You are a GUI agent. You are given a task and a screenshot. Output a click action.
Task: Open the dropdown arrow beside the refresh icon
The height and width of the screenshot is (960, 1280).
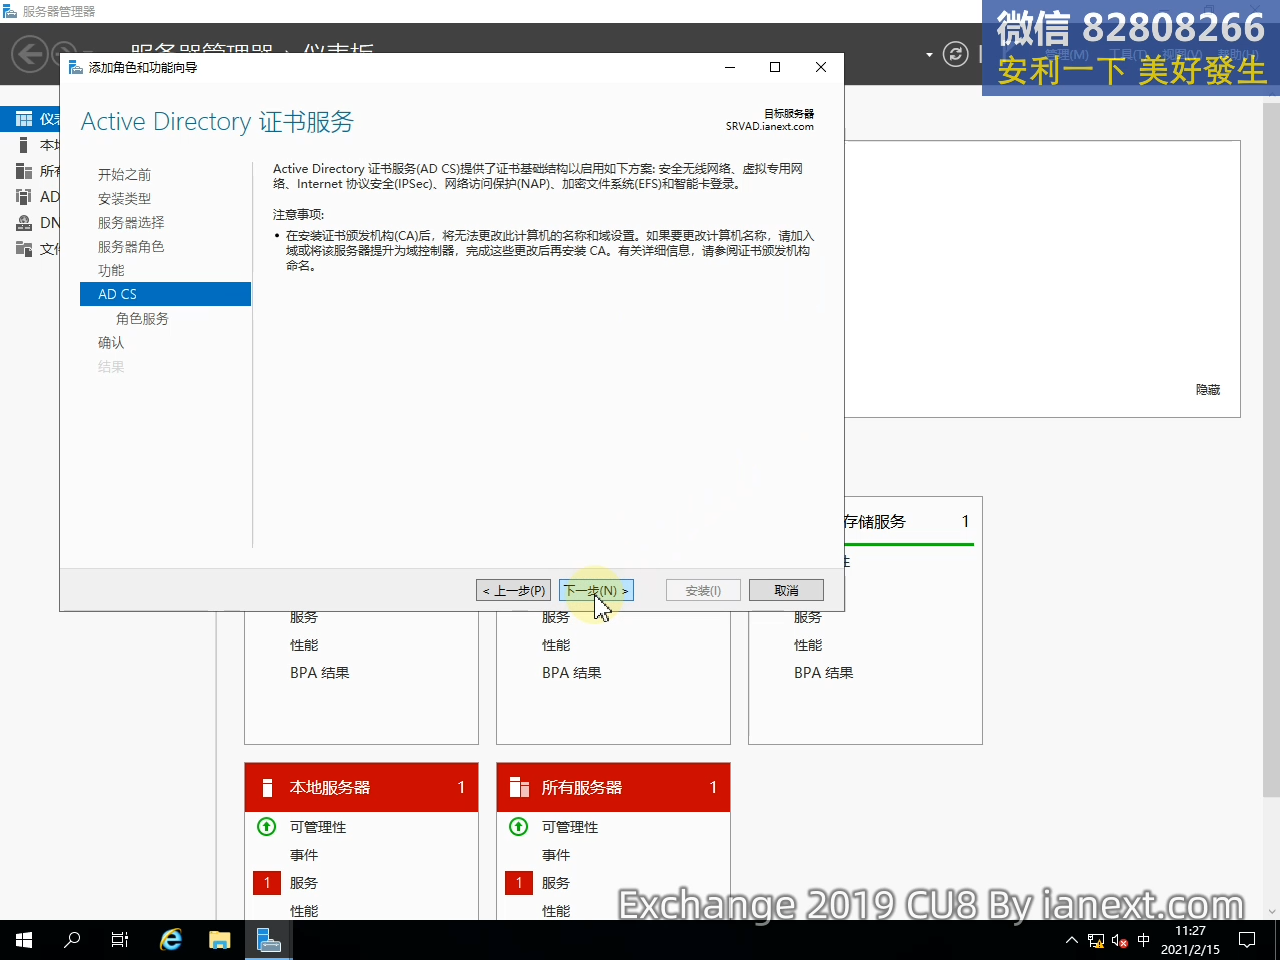tap(929, 55)
